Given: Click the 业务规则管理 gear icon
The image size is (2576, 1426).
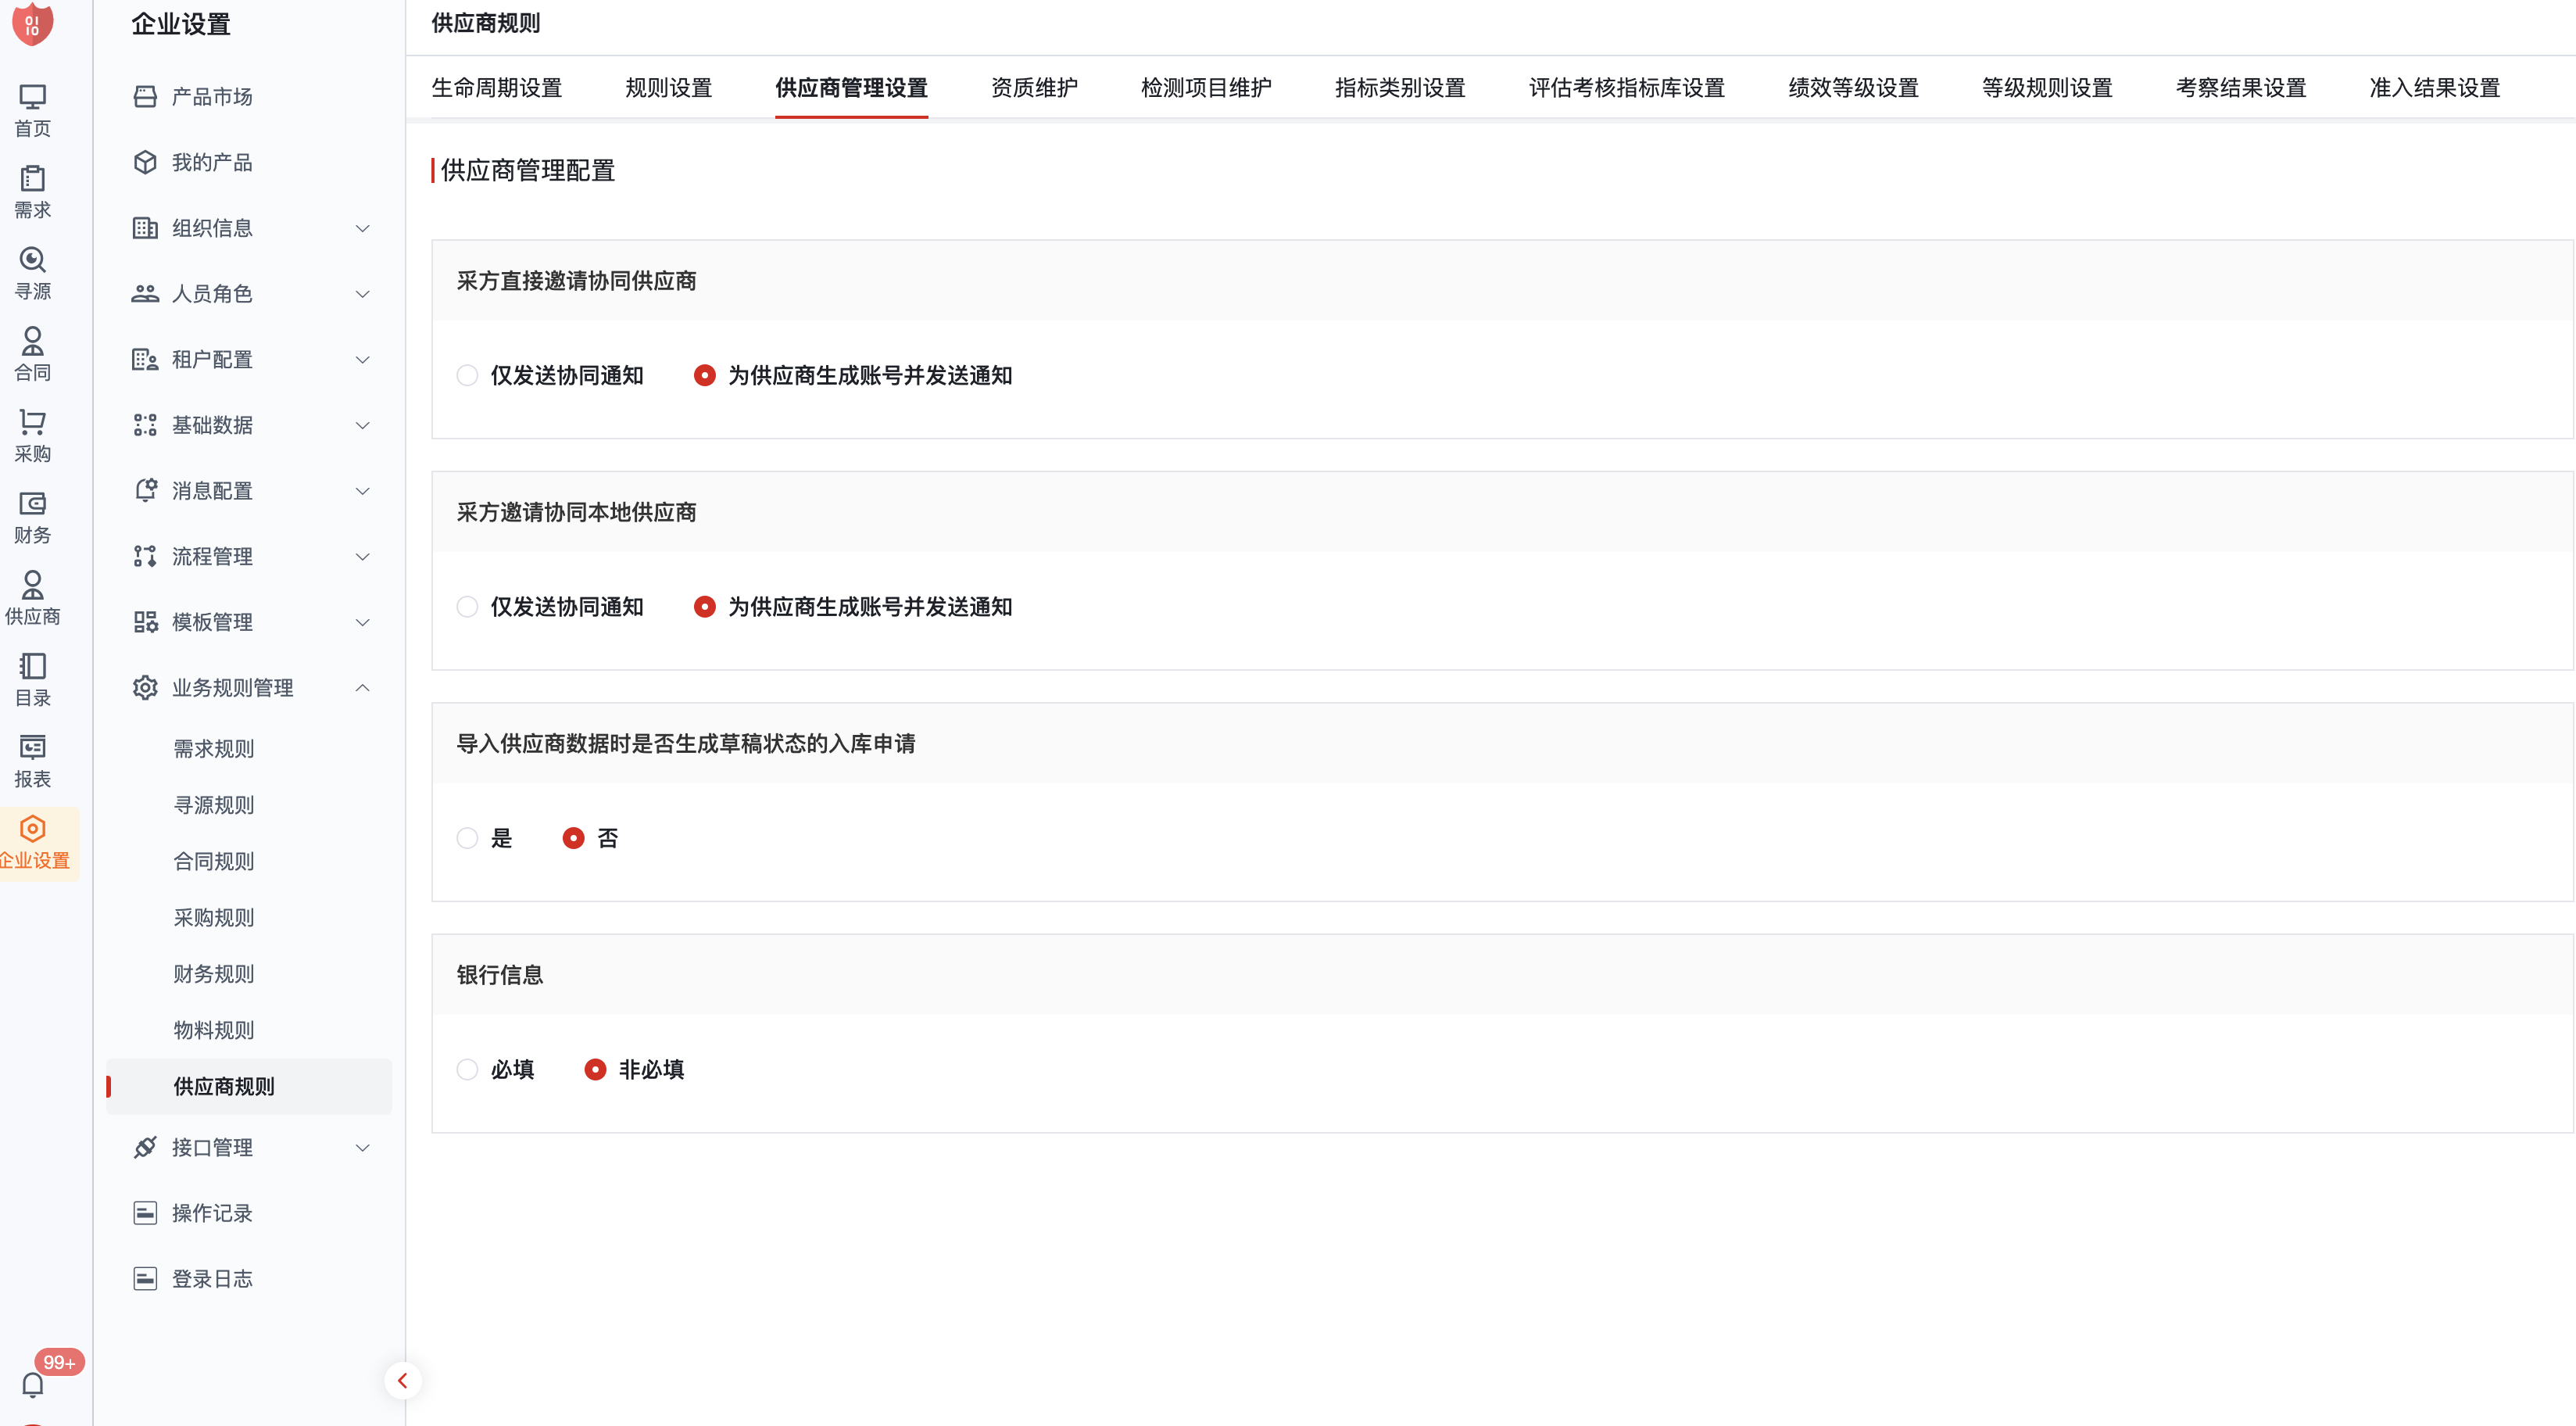Looking at the screenshot, I should coord(145,688).
